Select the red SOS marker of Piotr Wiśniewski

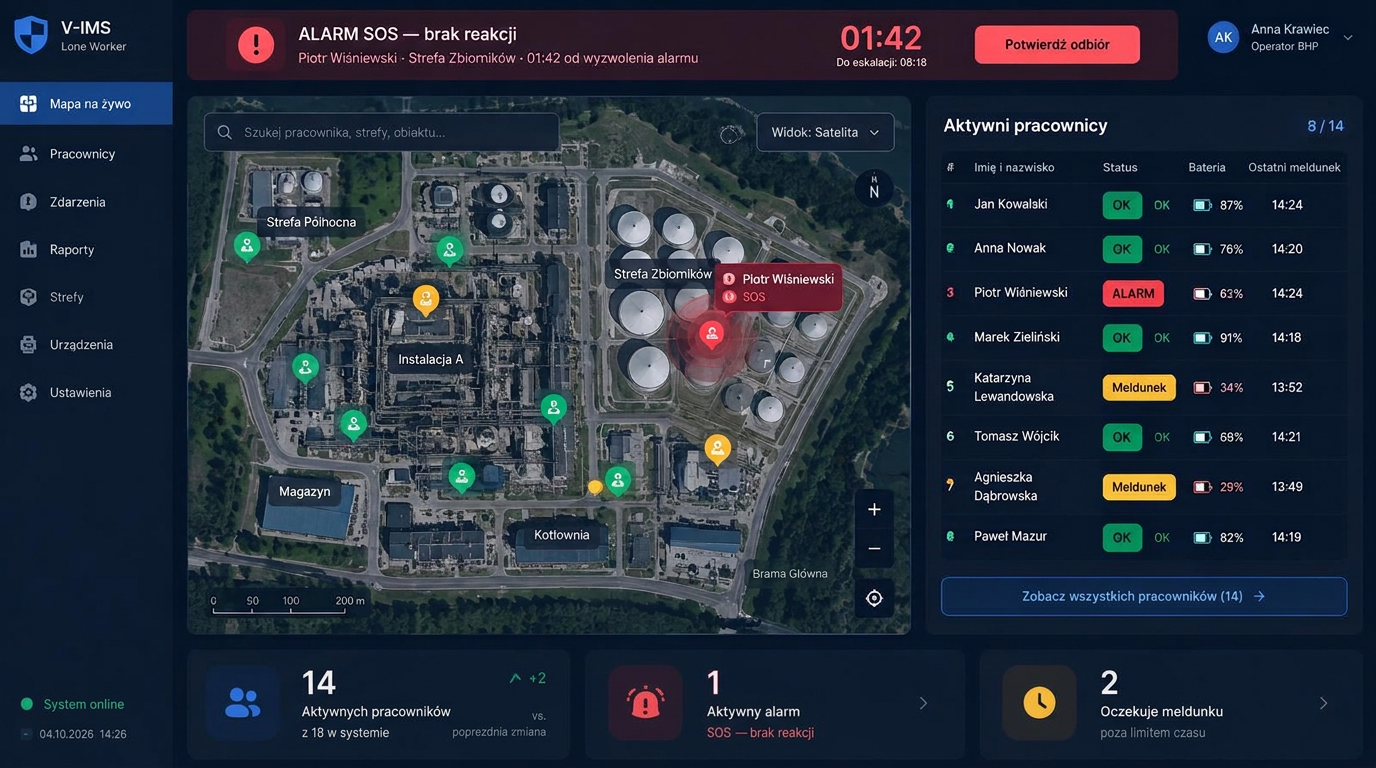pos(711,334)
